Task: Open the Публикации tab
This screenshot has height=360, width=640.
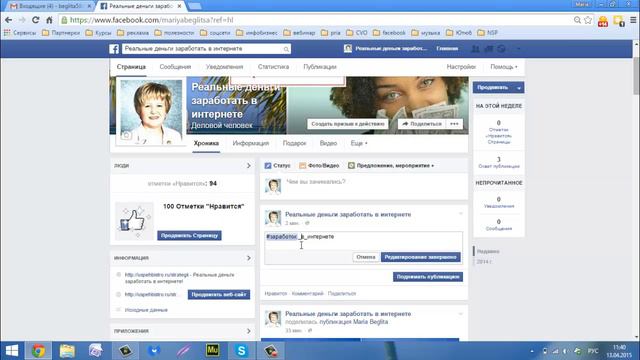Action: point(320,67)
